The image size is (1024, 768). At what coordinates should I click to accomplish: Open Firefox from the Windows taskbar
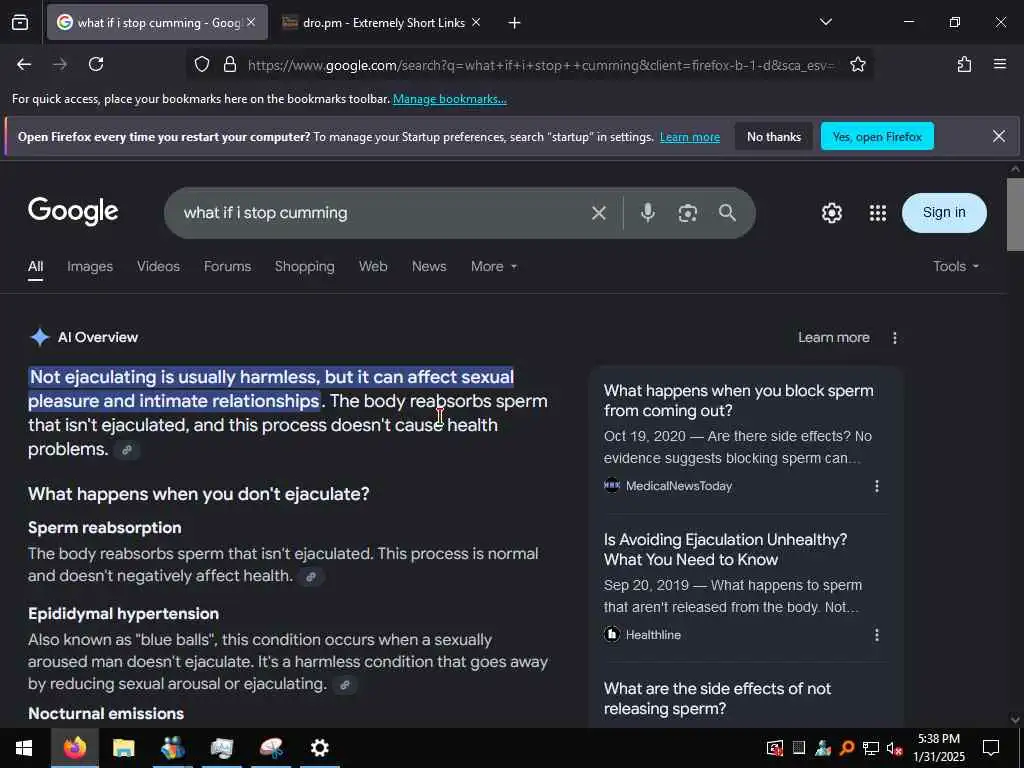coord(75,748)
